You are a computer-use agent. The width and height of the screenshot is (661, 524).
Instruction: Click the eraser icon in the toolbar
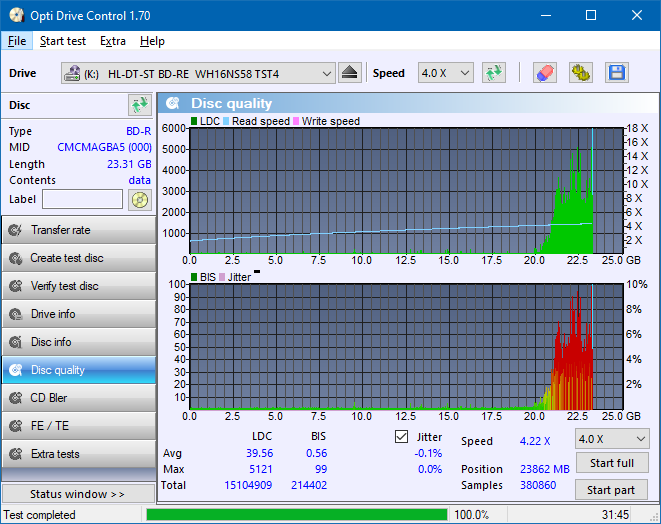point(545,73)
